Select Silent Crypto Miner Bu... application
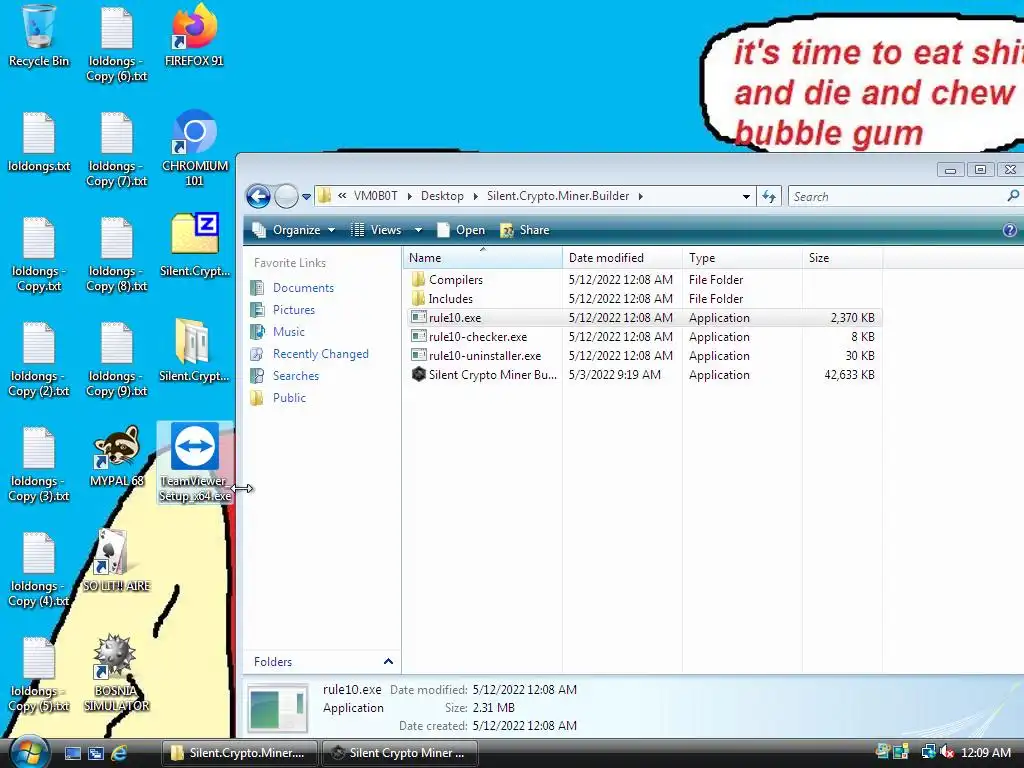1024x768 pixels. point(643,374)
